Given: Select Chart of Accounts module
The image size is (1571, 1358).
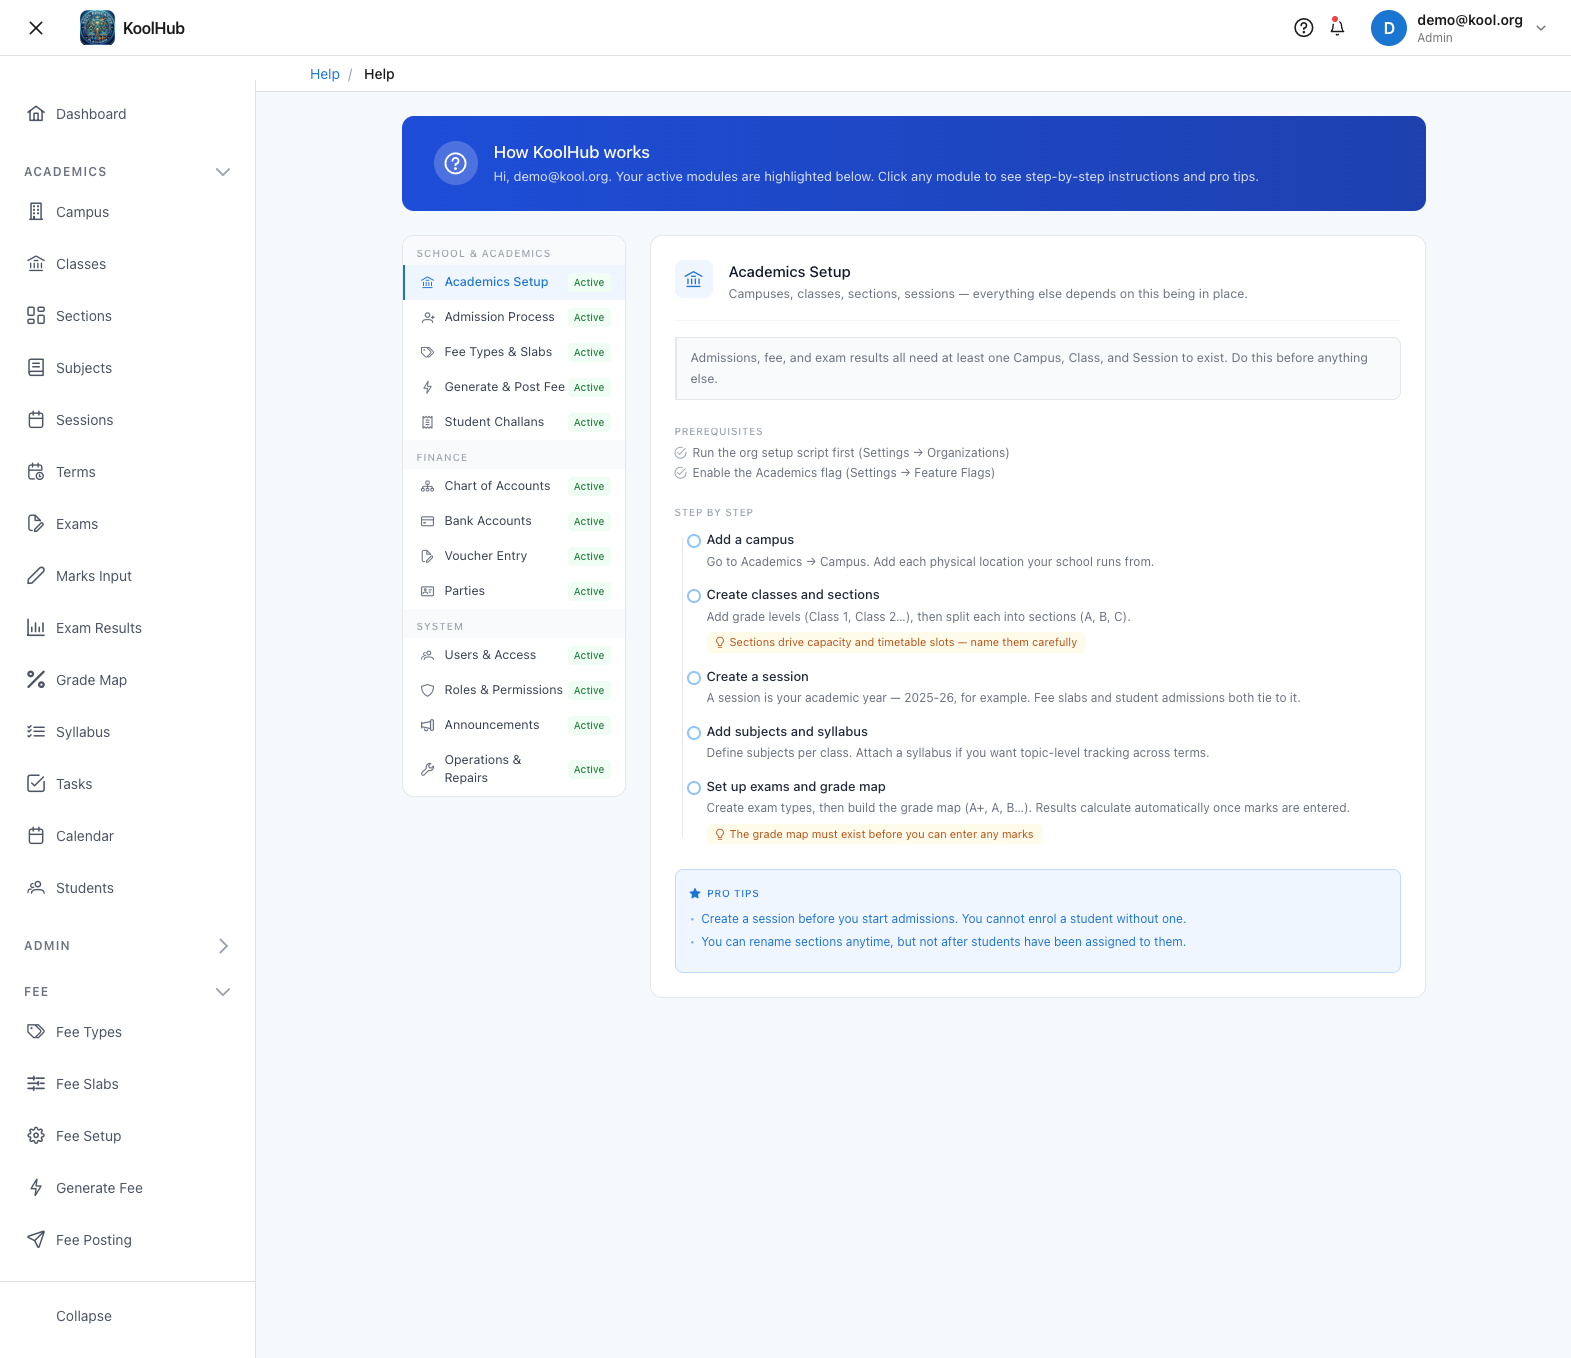Looking at the screenshot, I should click(514, 486).
